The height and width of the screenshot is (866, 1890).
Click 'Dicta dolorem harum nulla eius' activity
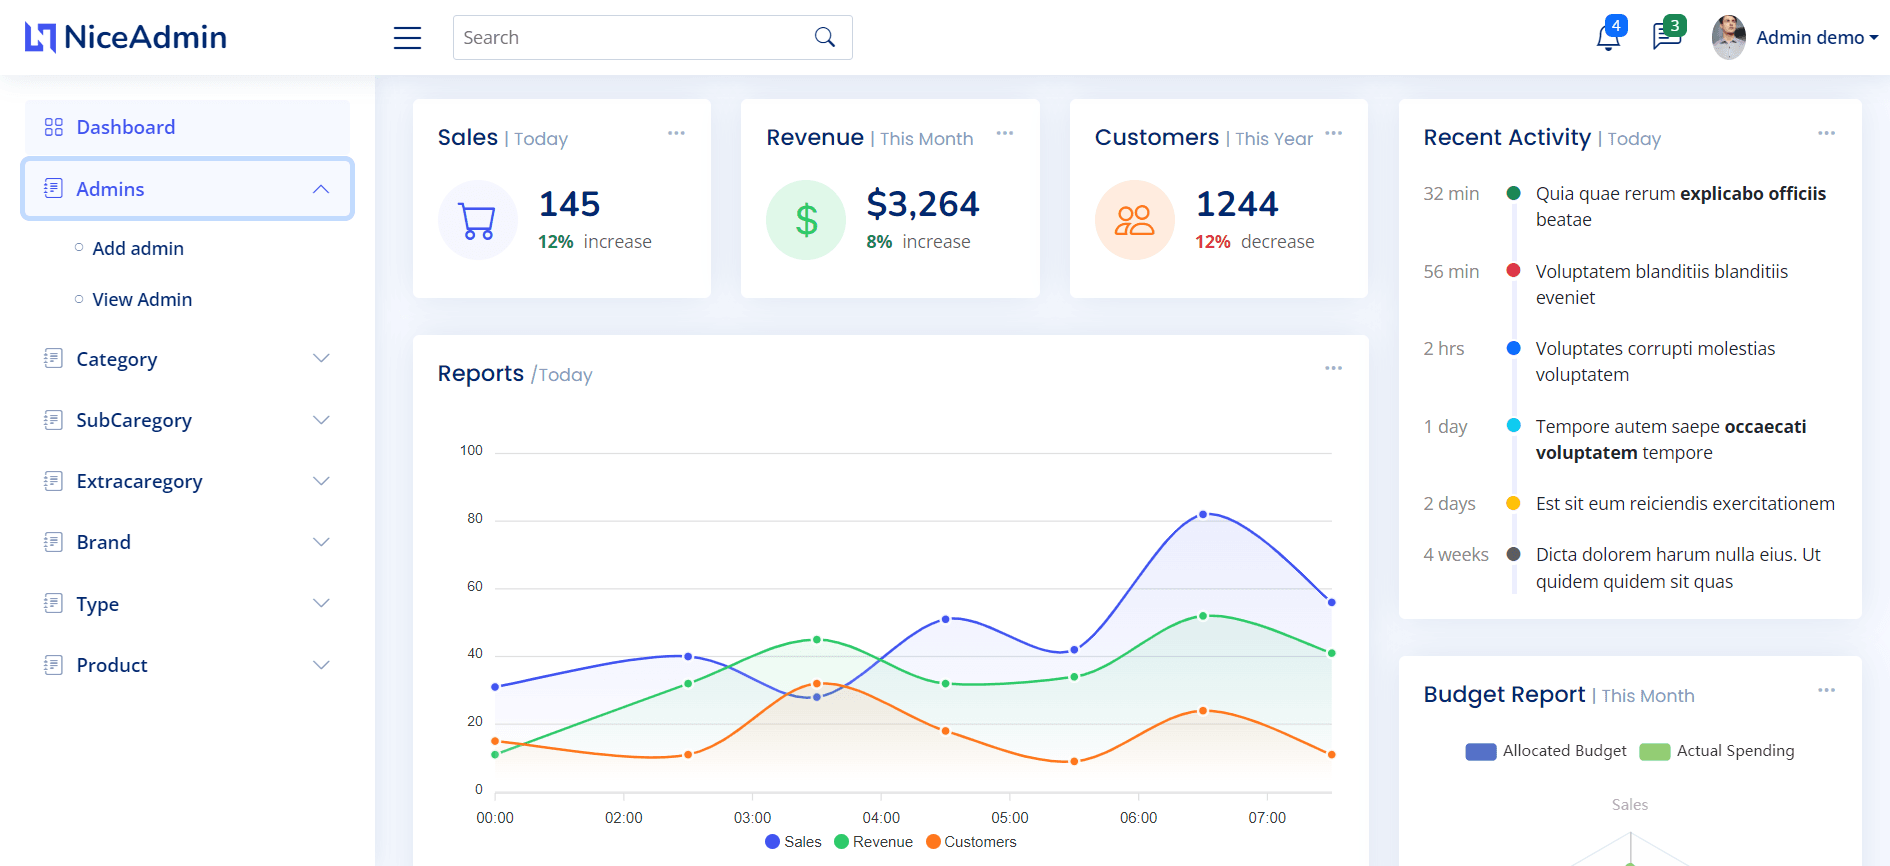pos(1678,568)
